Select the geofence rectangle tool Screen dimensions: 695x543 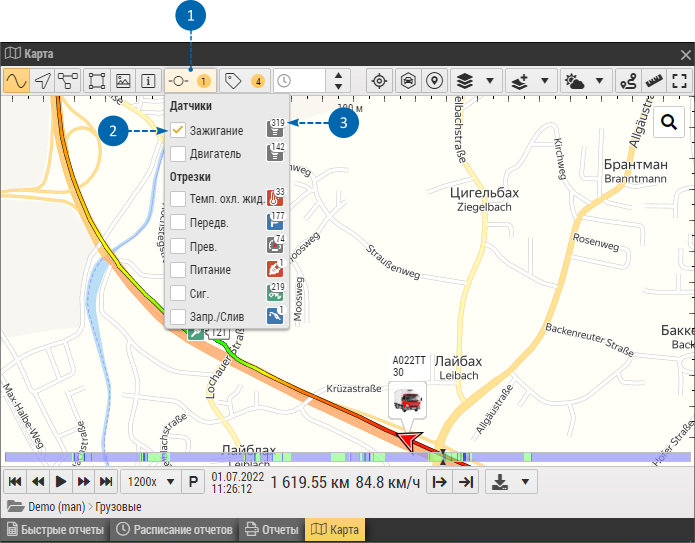[97, 81]
